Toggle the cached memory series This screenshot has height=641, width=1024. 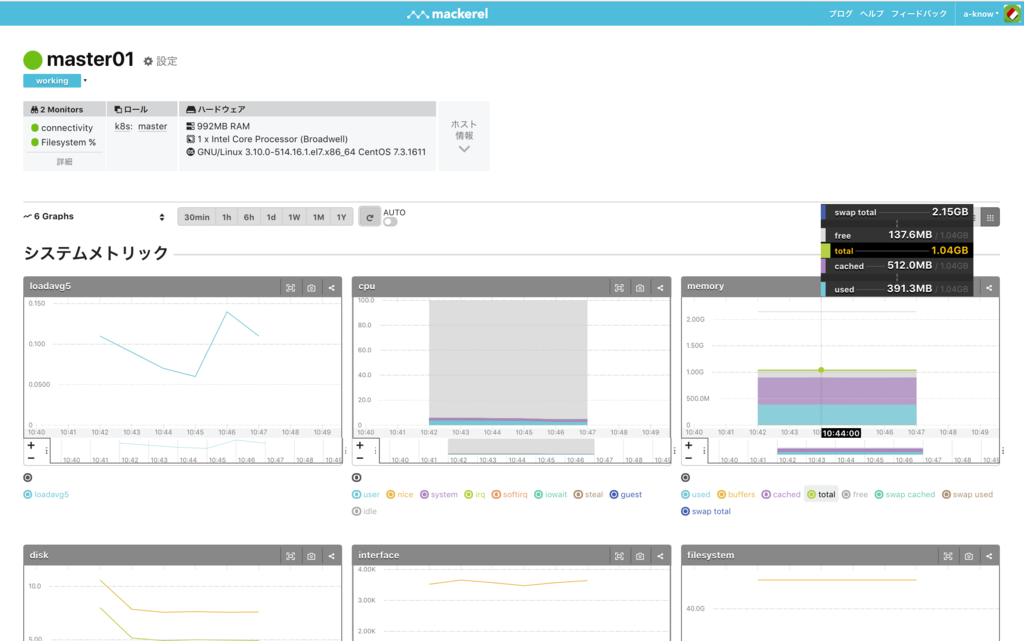(x=781, y=494)
